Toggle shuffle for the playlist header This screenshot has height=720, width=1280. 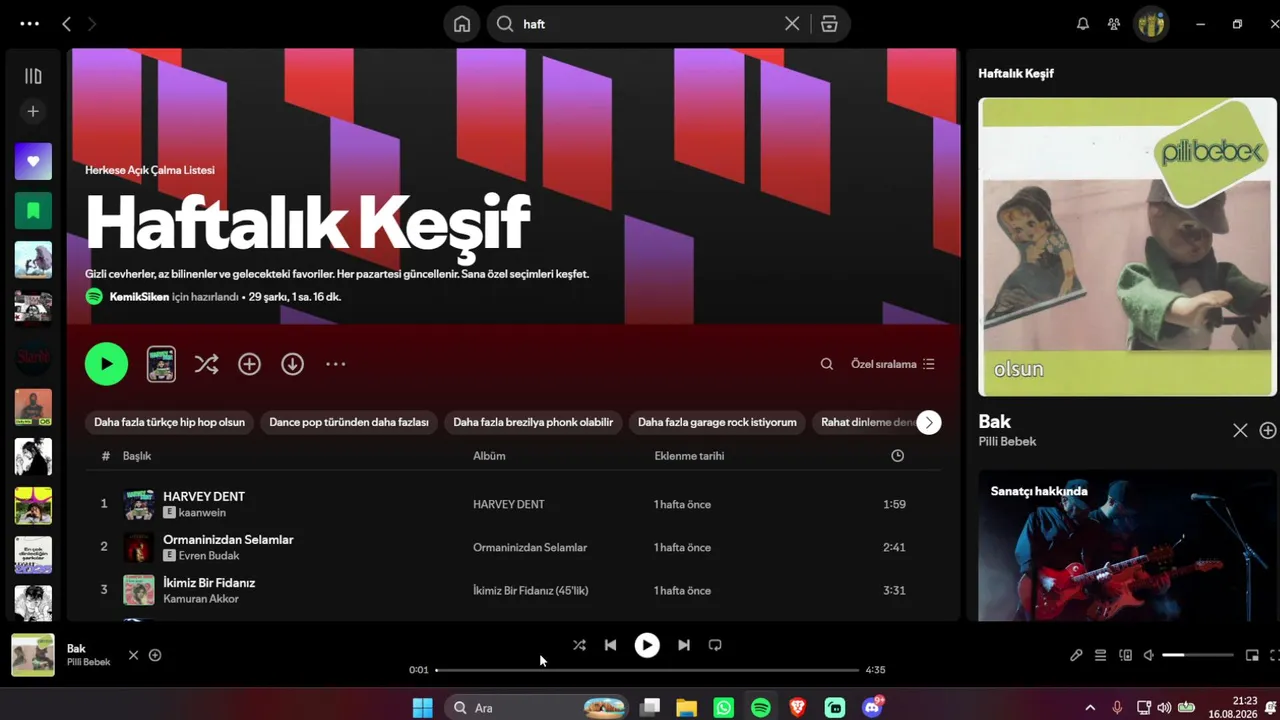click(206, 364)
